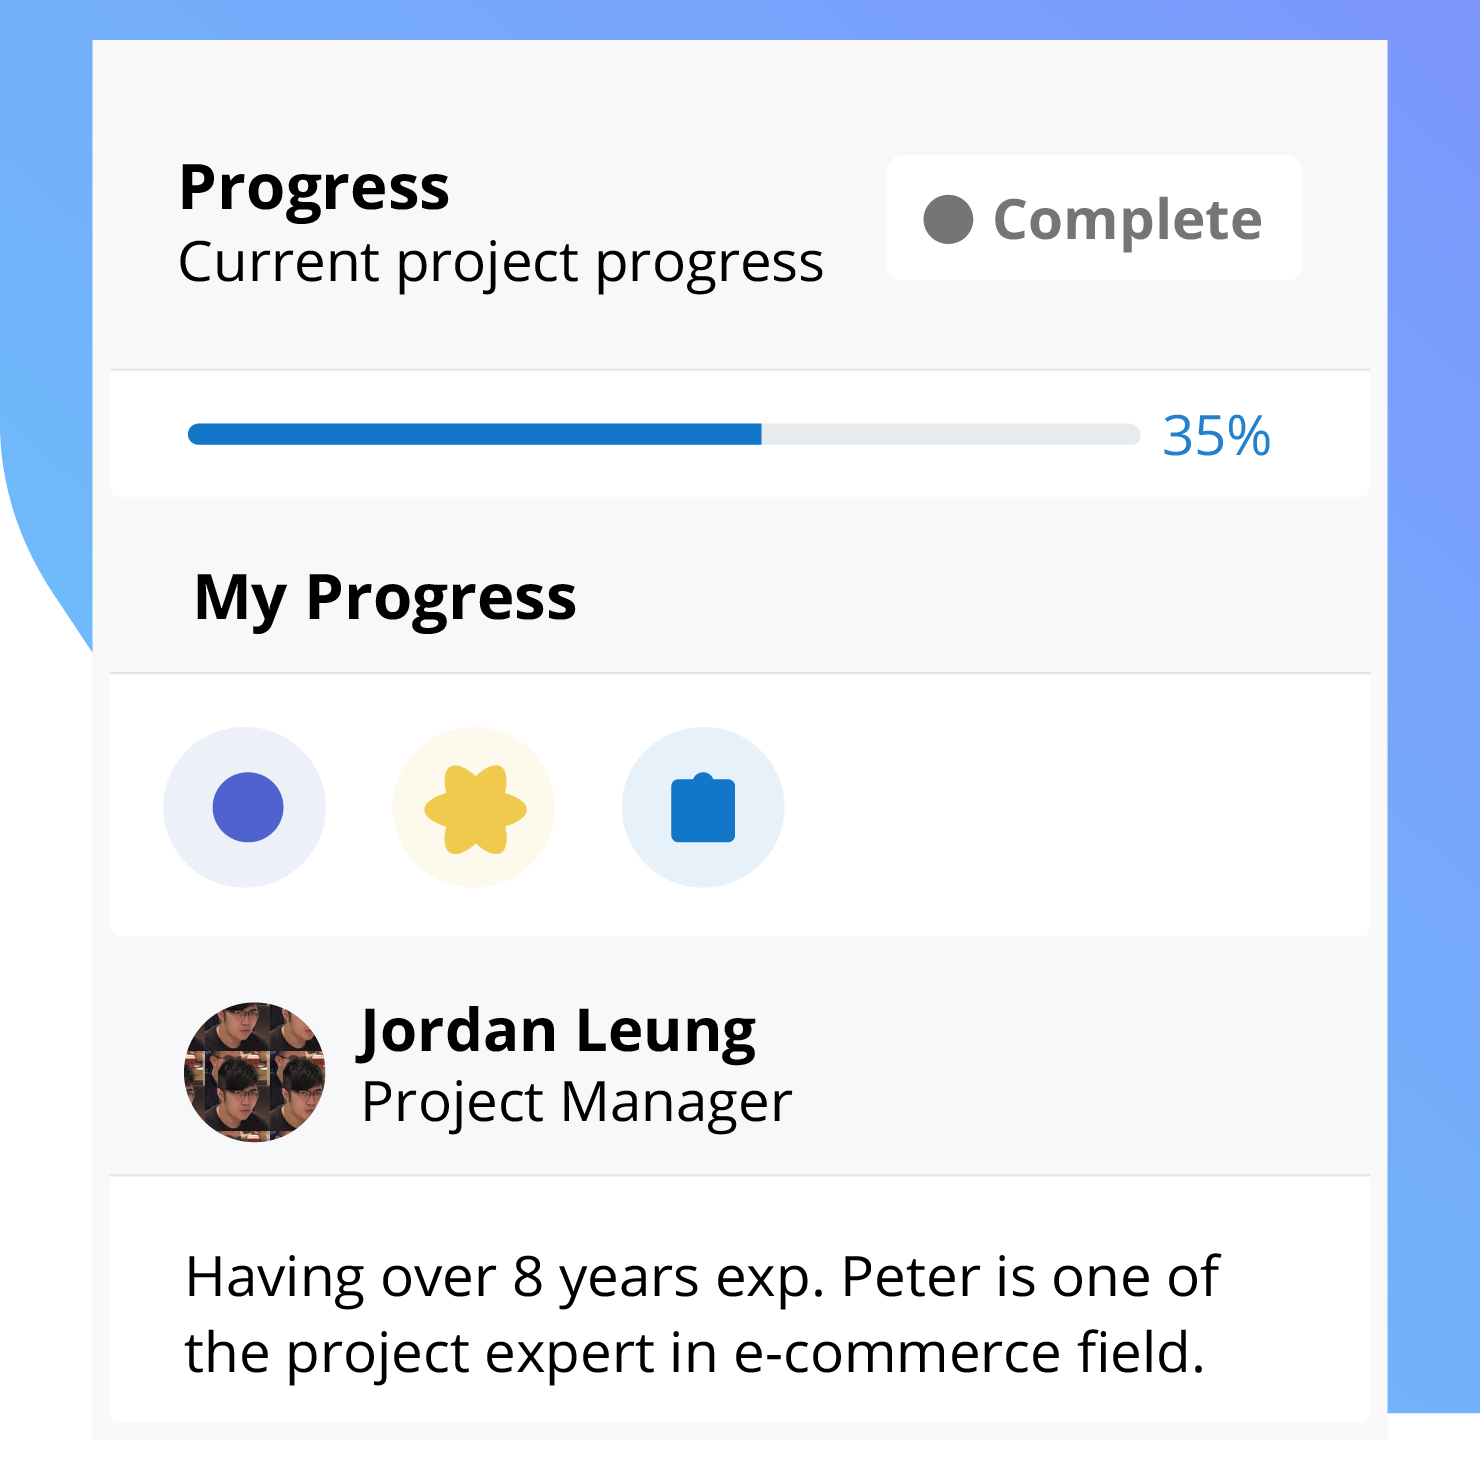Open Jordan Leung's profile photo
Image resolution: width=1480 pixels, height=1480 pixels.
255,1072
